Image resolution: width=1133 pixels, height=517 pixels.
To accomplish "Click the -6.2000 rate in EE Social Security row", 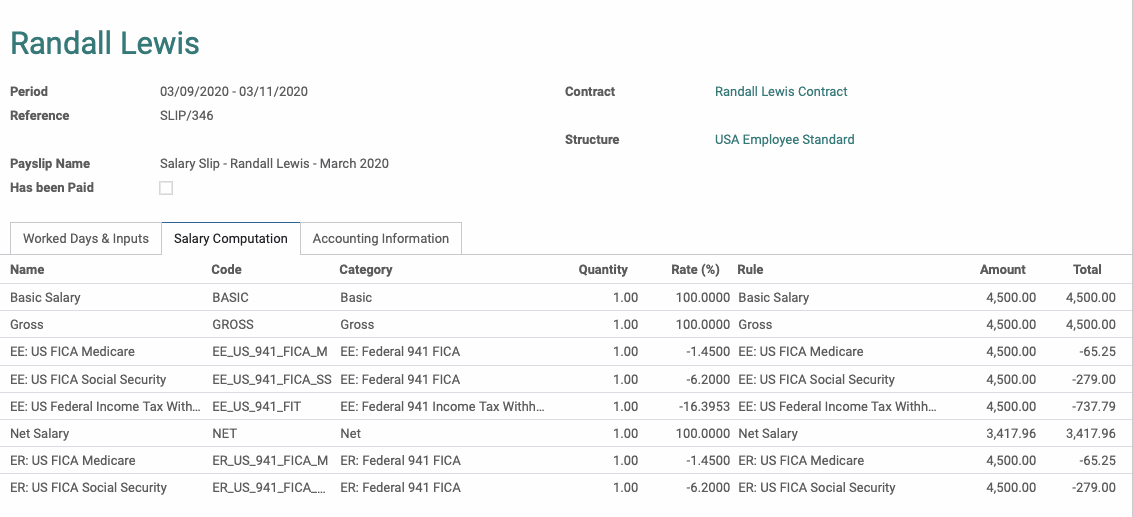I will [707, 380].
